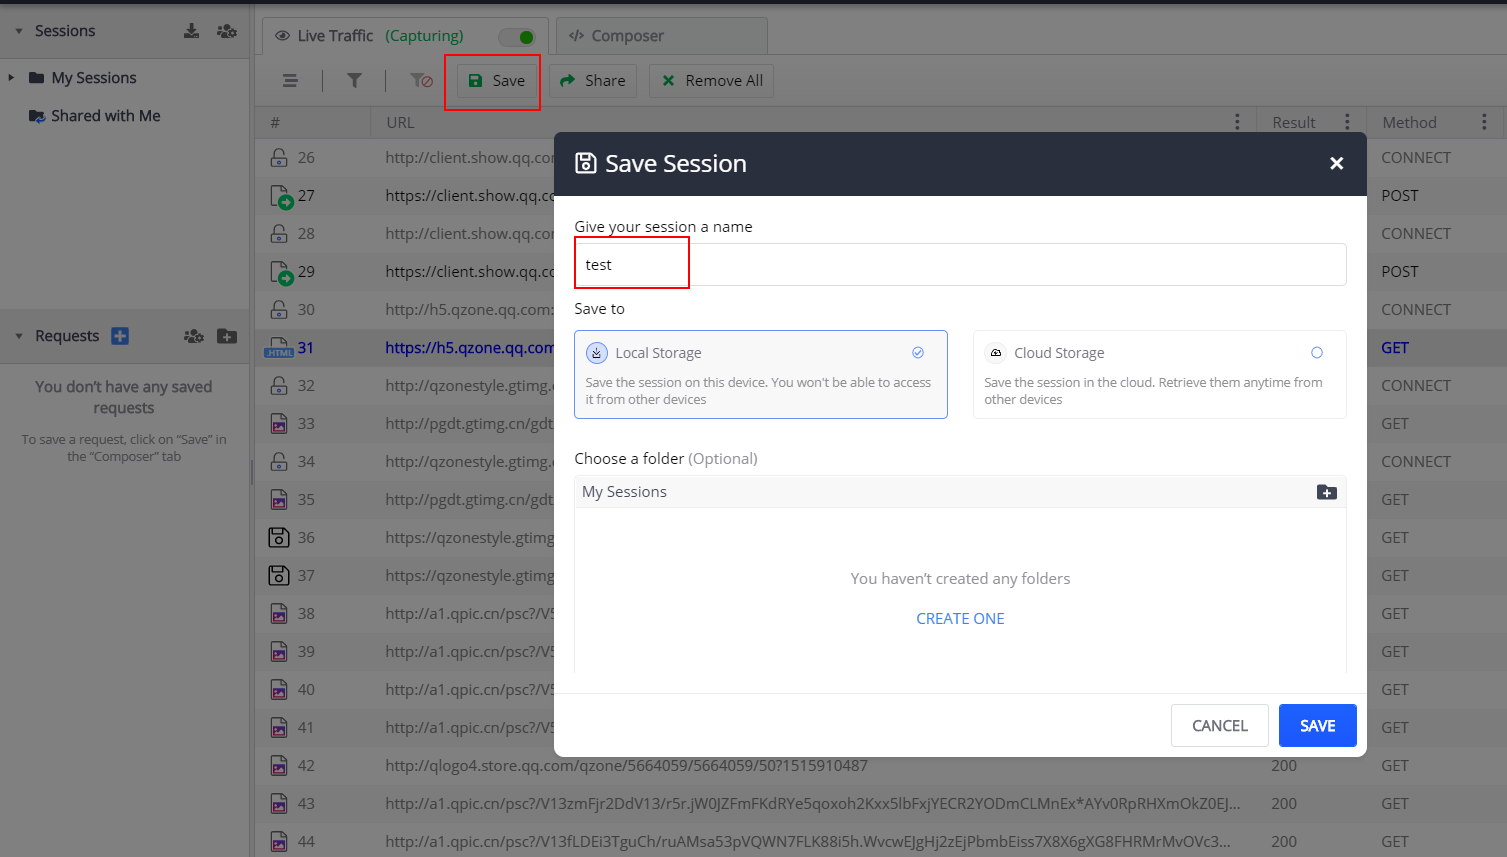Click the 200 result in row 44
The height and width of the screenshot is (857, 1507).
1284,842
